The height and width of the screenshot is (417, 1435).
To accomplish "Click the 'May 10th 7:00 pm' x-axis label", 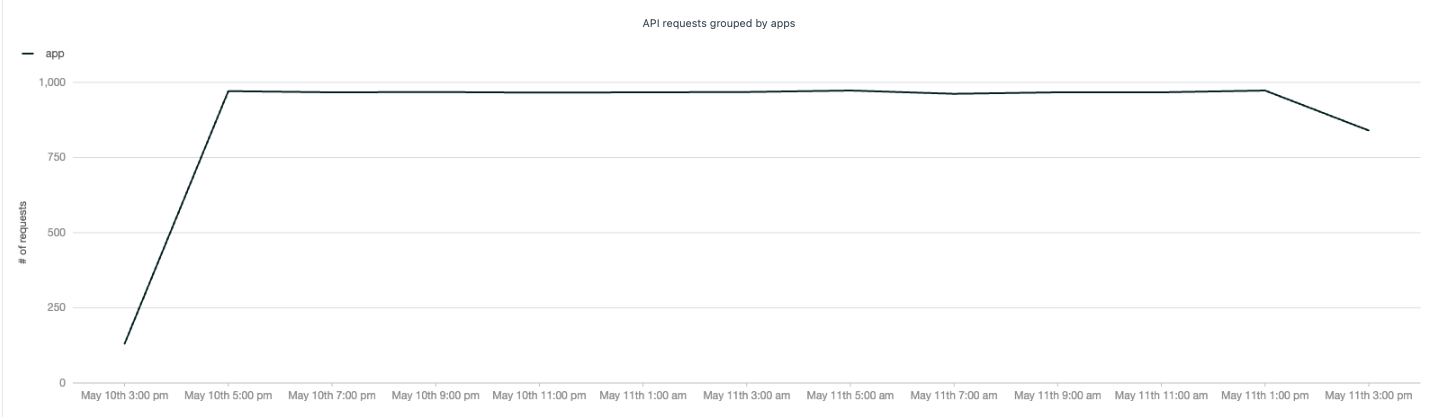I will coord(332,395).
